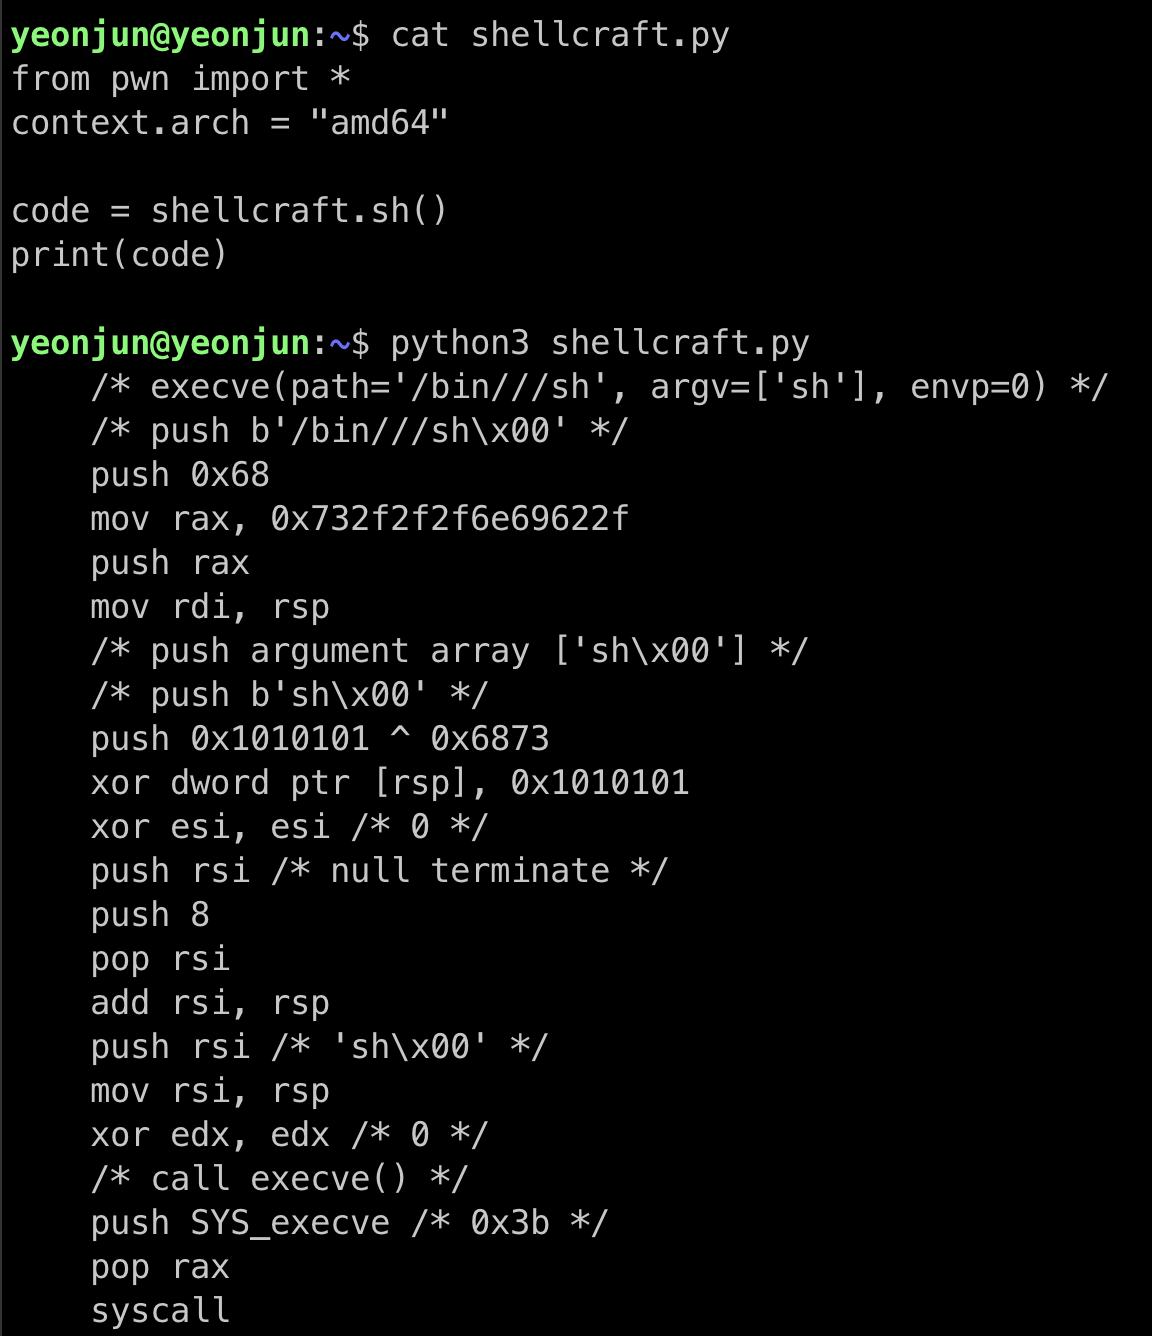Click the 'push SYS_execve' instruction
Screen dimensions: 1152x1336
(240, 1223)
